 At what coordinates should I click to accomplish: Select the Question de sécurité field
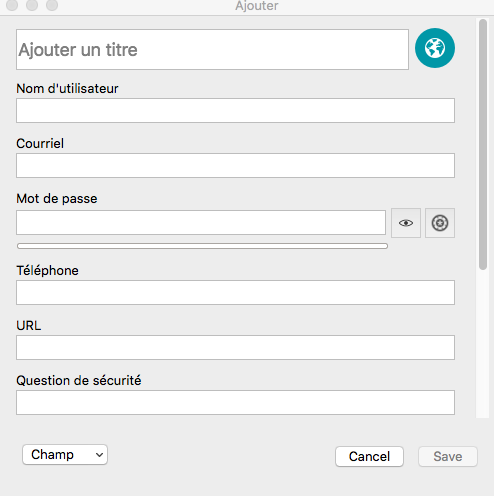(235, 402)
